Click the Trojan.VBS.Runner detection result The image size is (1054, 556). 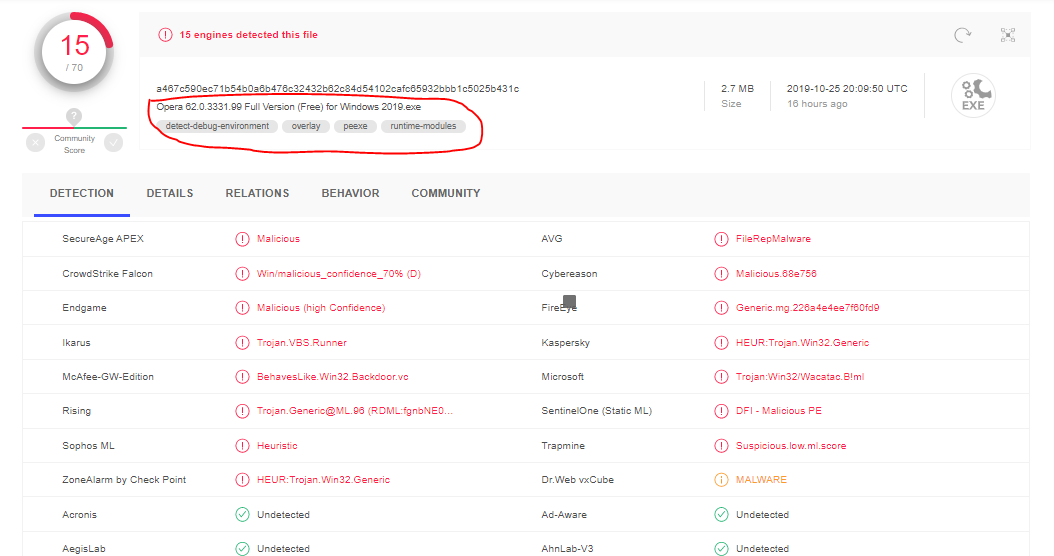coord(302,343)
